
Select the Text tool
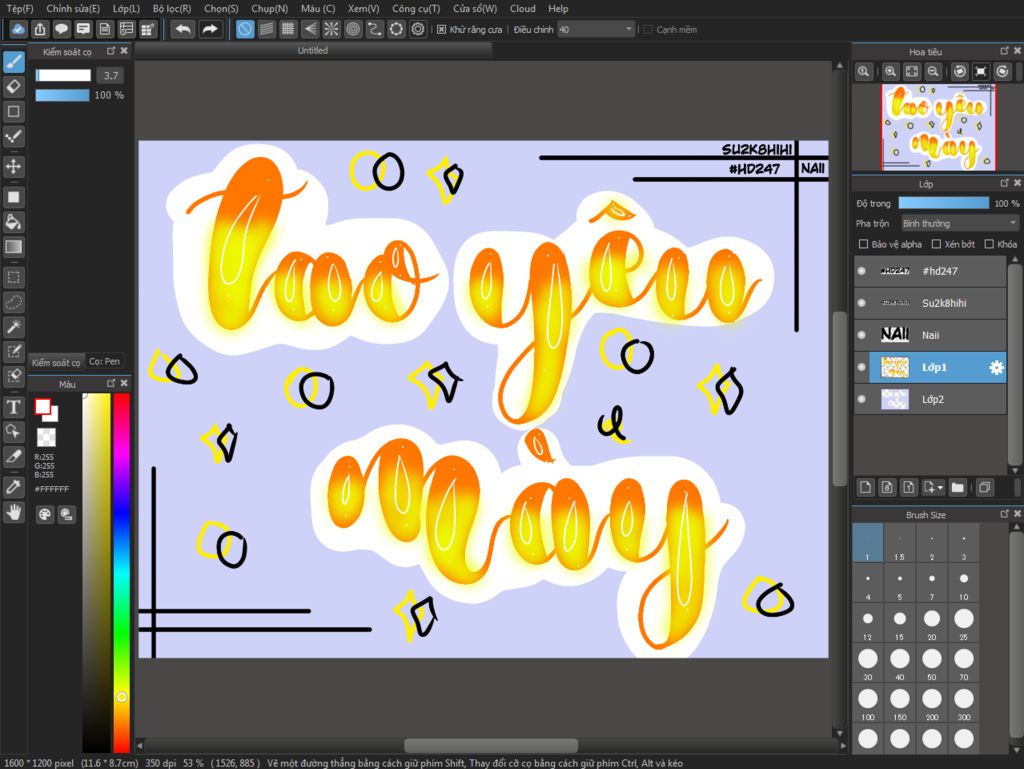pos(14,407)
